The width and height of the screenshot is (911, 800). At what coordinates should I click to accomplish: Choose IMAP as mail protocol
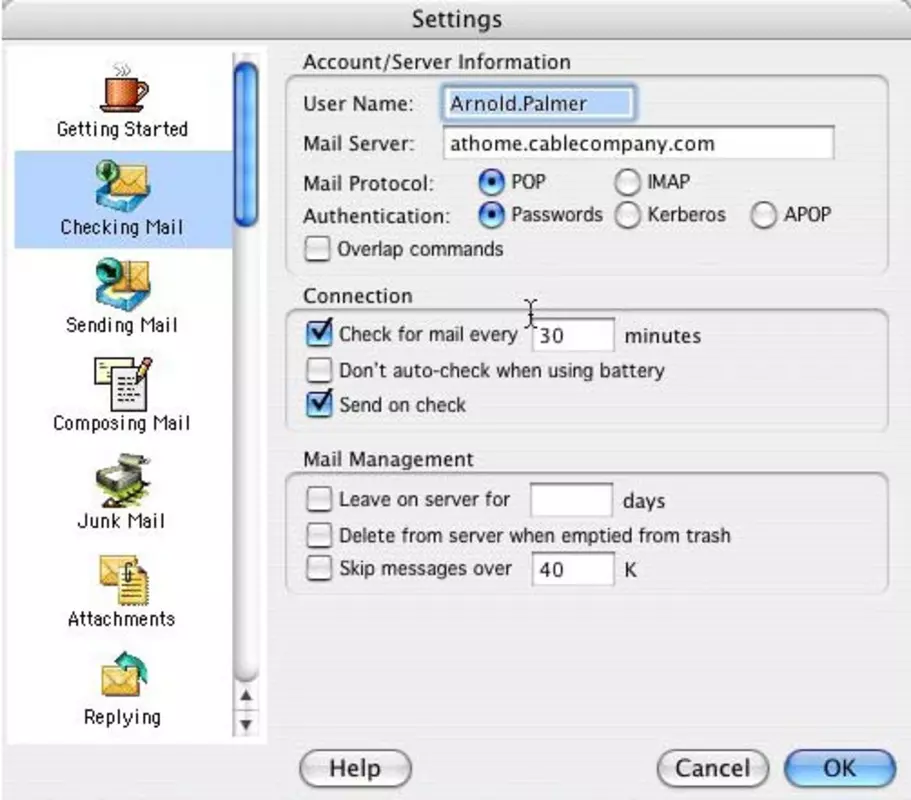pos(627,182)
